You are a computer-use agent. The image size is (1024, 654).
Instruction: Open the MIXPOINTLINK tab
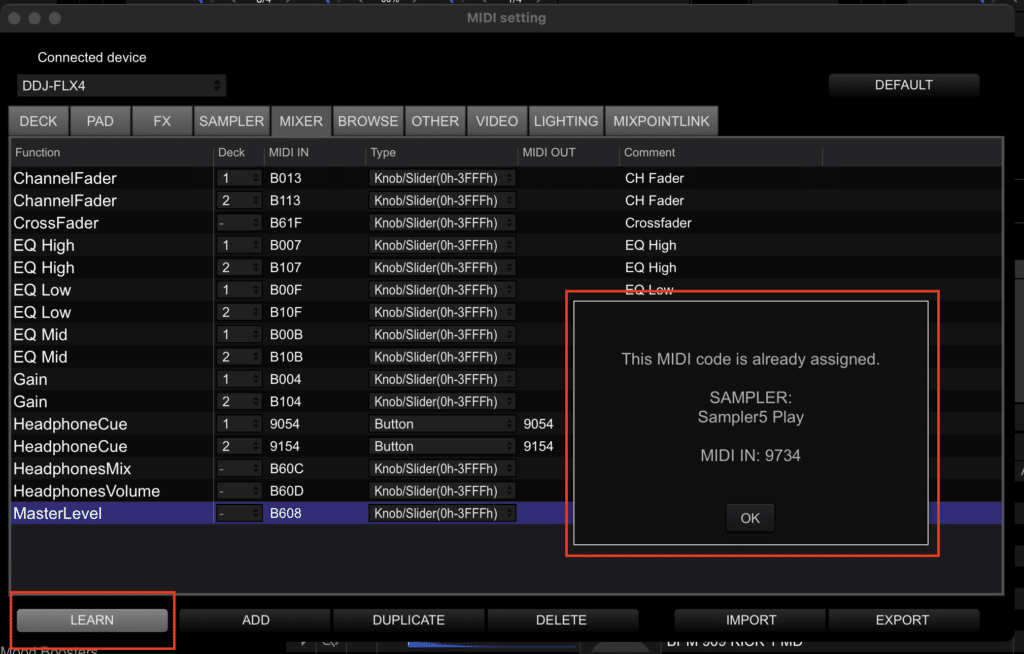point(661,120)
